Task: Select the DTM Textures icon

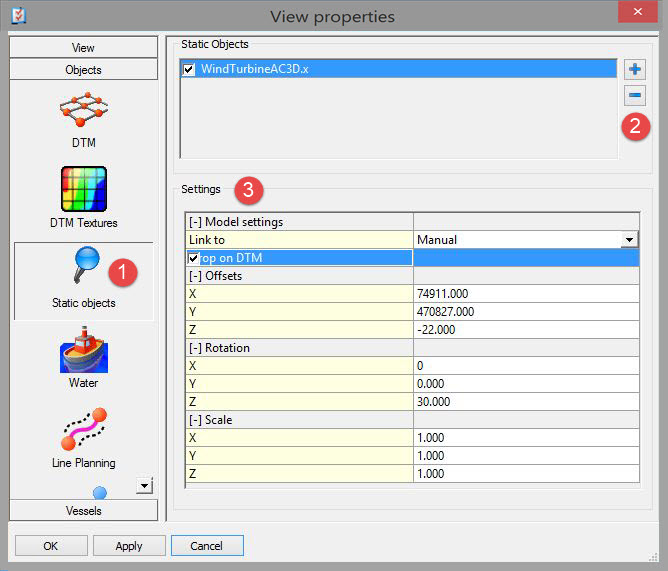Action: (x=84, y=189)
